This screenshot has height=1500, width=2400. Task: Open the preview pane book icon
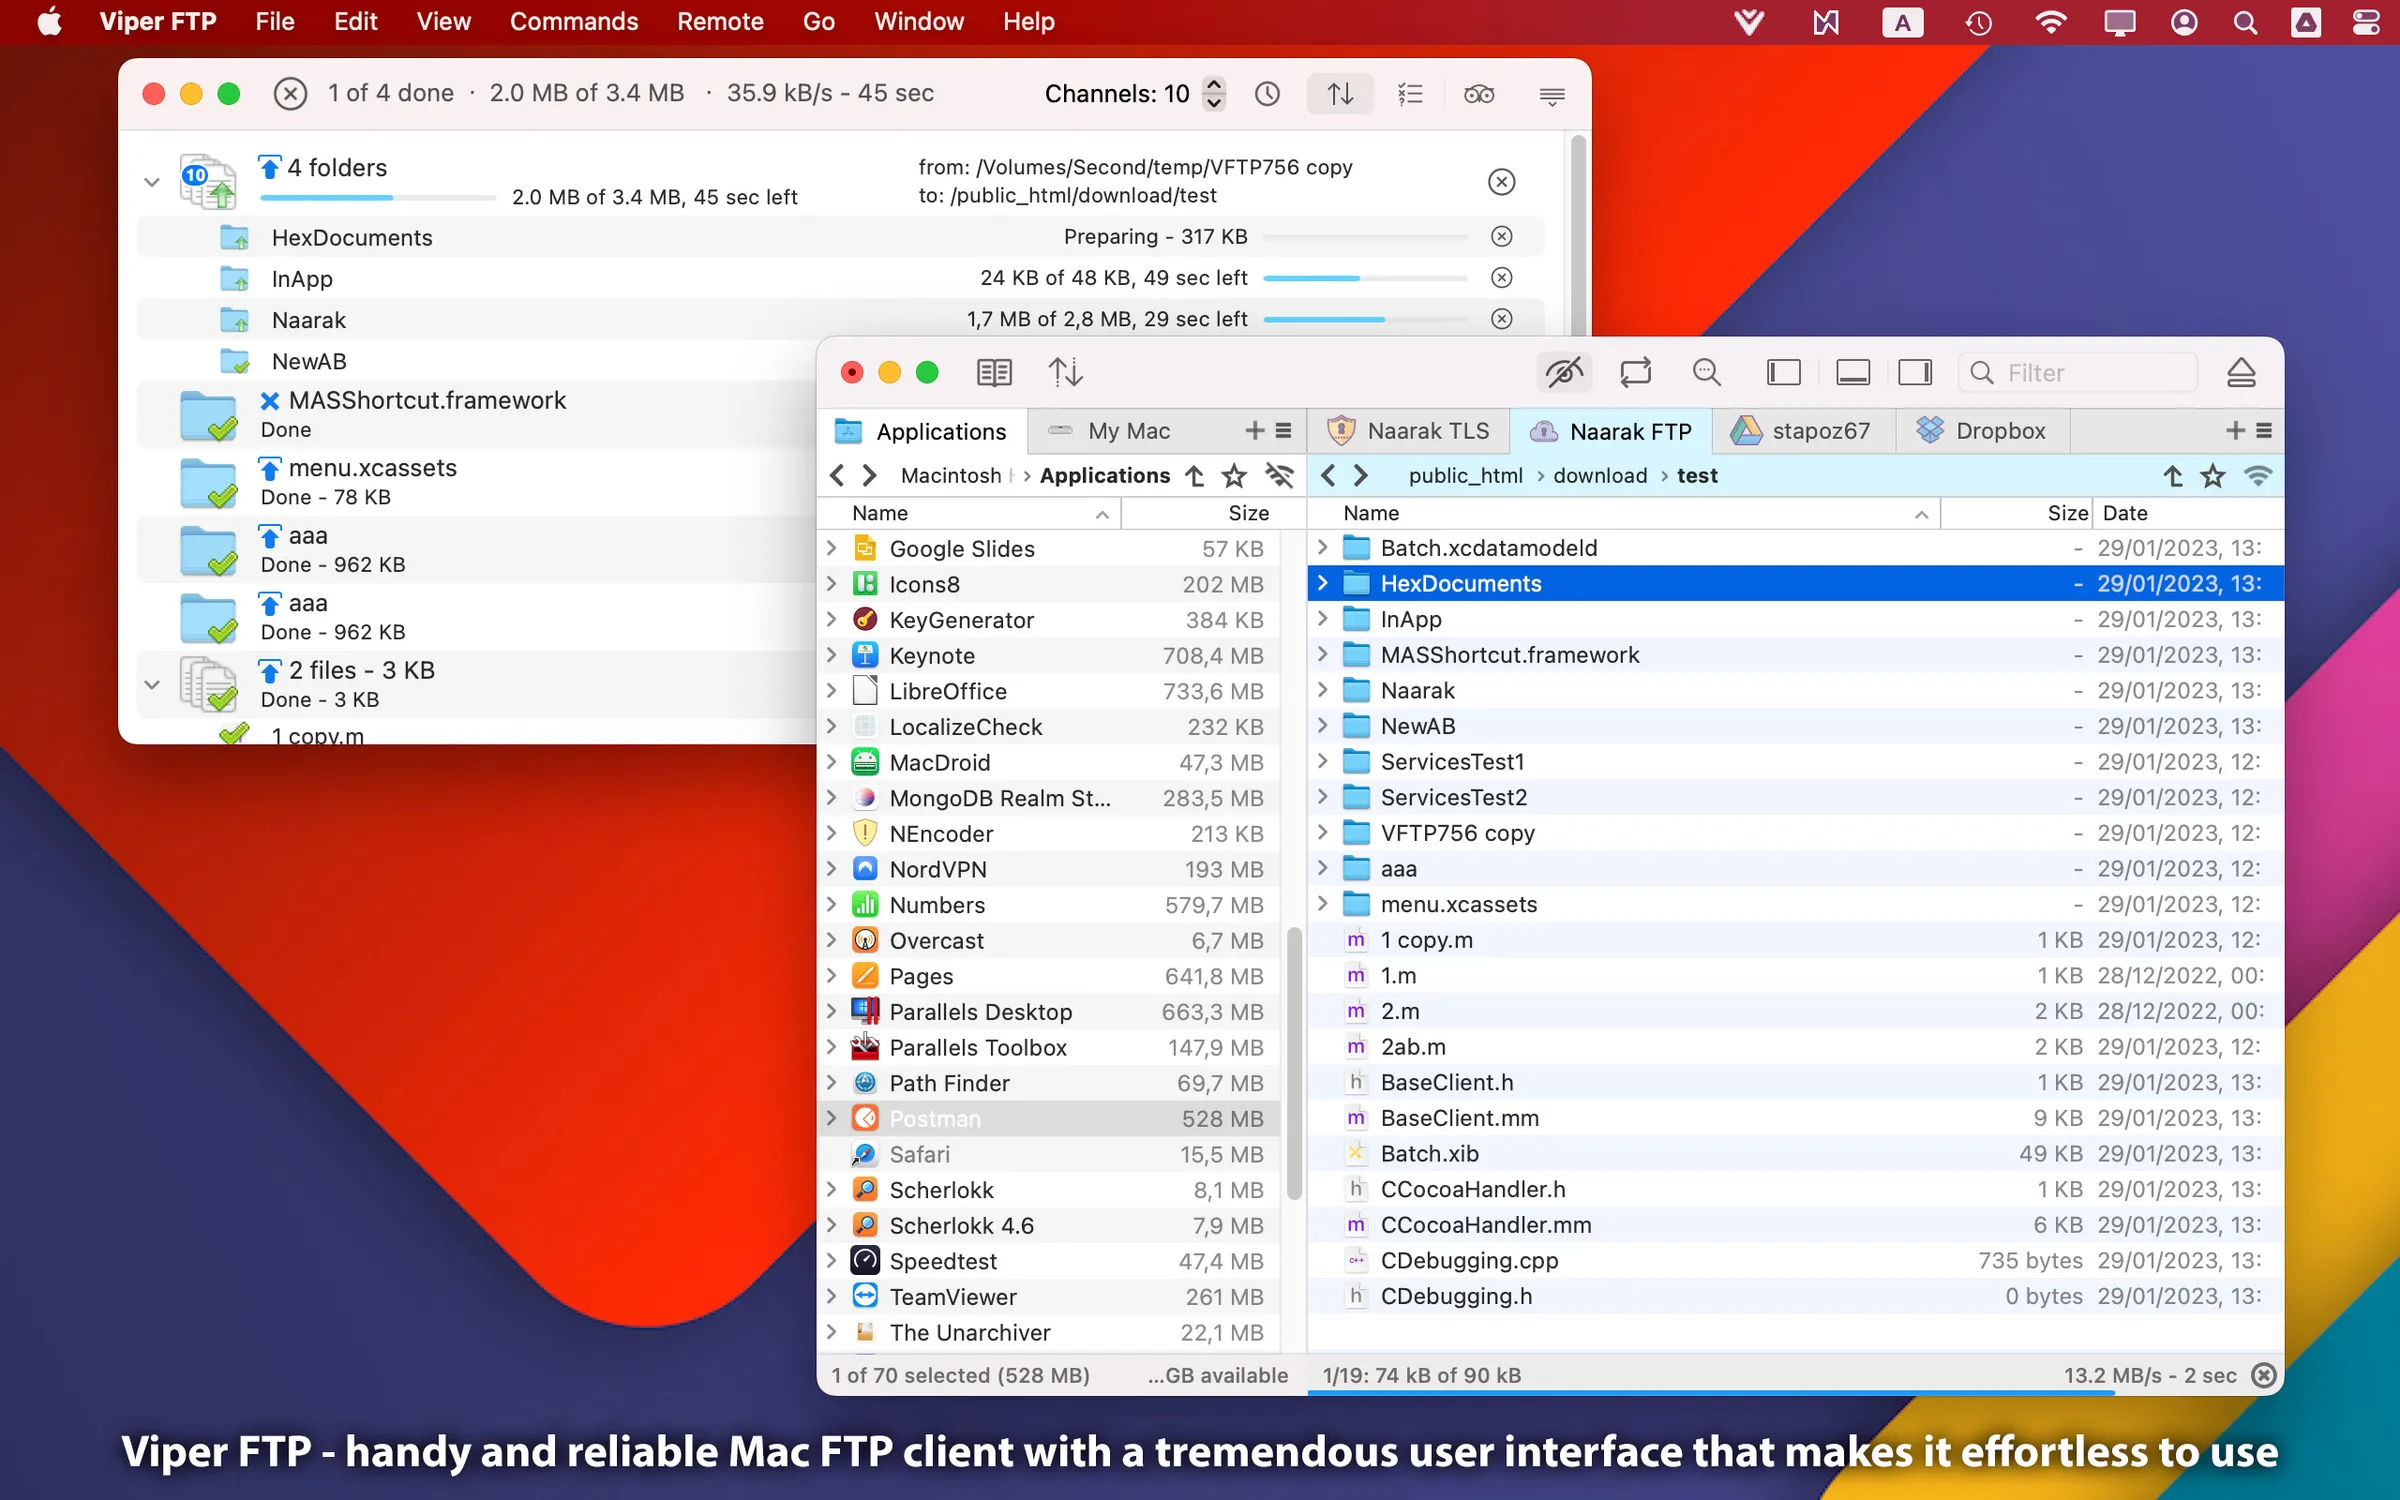tap(994, 371)
